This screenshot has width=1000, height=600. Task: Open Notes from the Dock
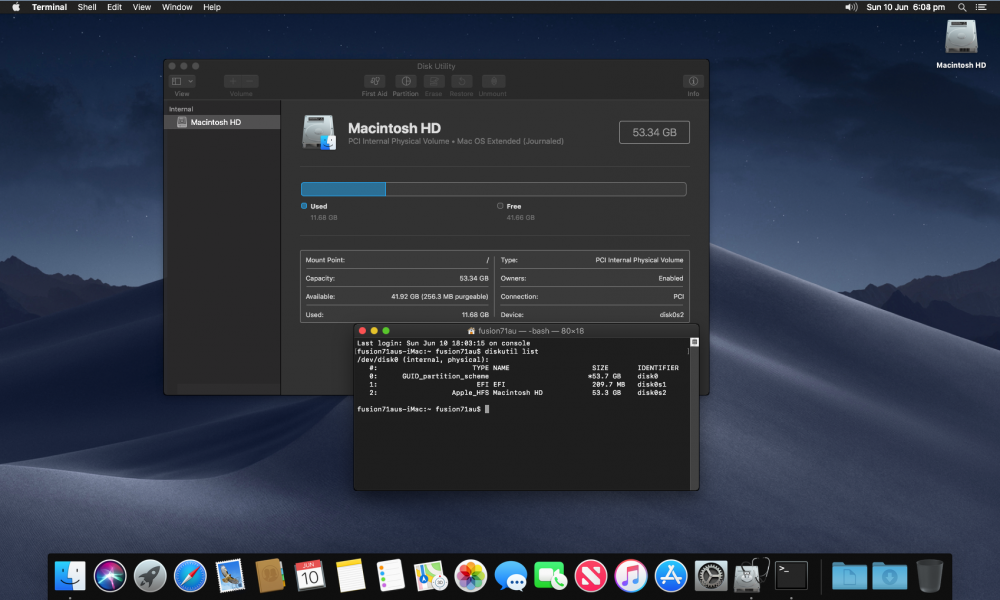350,576
